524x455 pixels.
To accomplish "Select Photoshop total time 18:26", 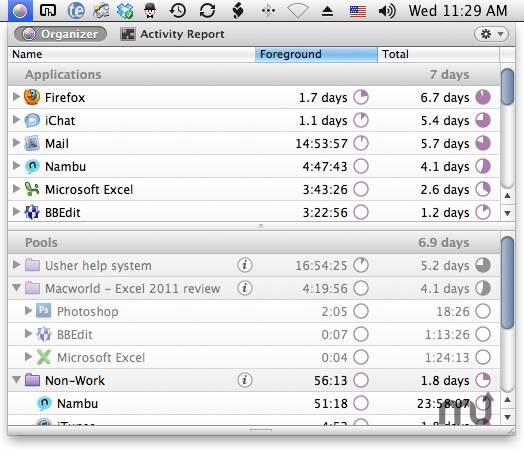I will (x=453, y=312).
